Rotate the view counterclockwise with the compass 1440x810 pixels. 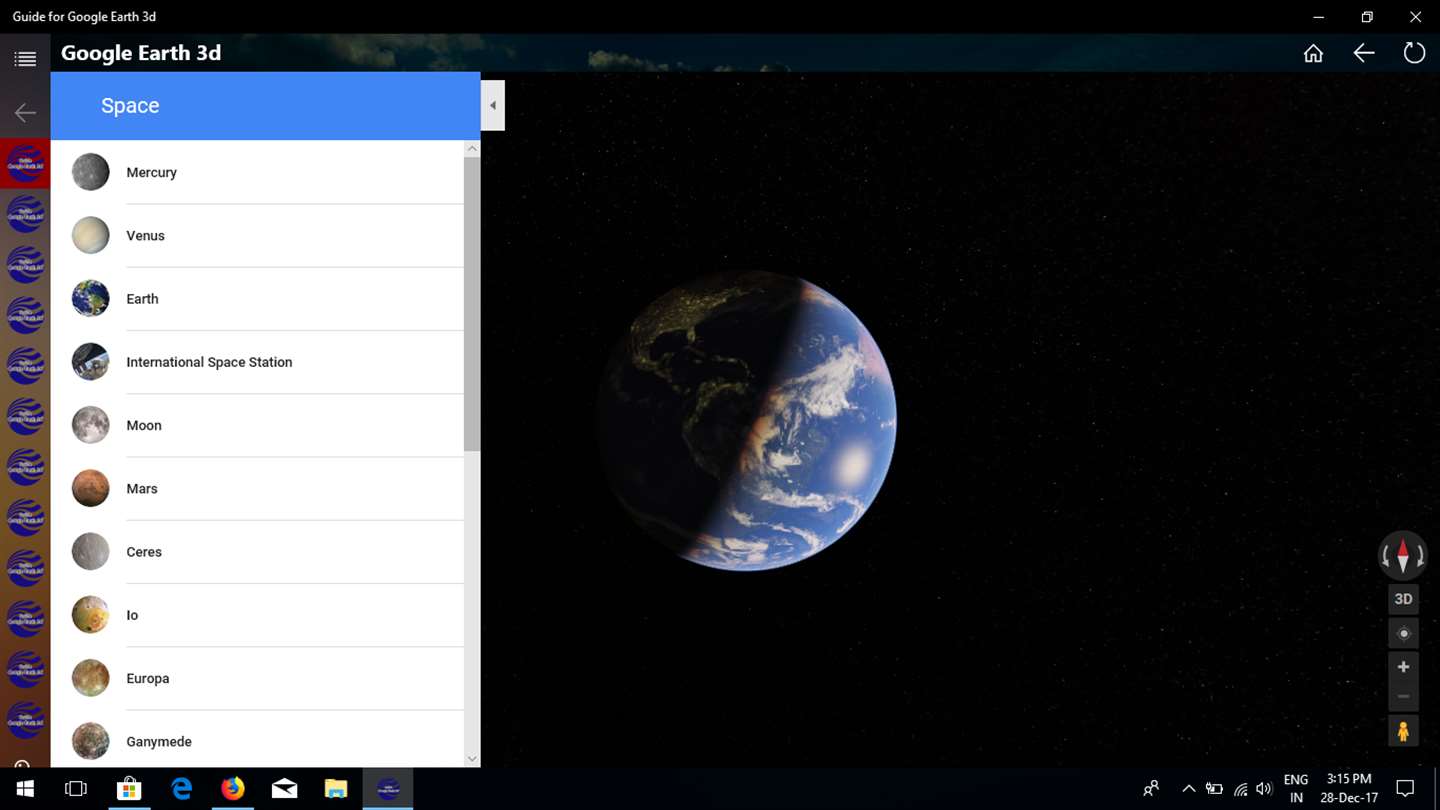pyautogui.click(x=1386, y=557)
